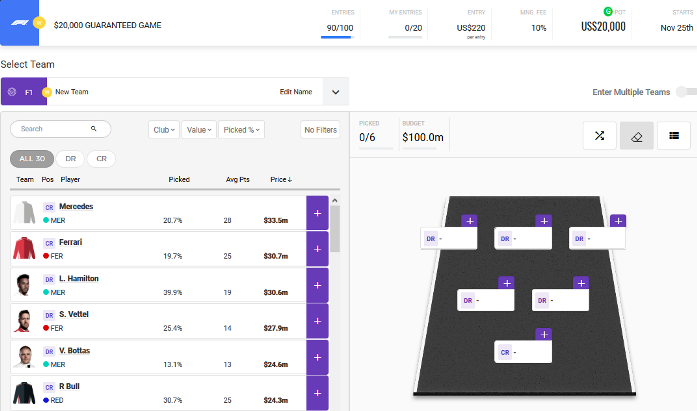This screenshot has width=697, height=411.
Task: Click the eraser clear team icon
Action: point(637,136)
